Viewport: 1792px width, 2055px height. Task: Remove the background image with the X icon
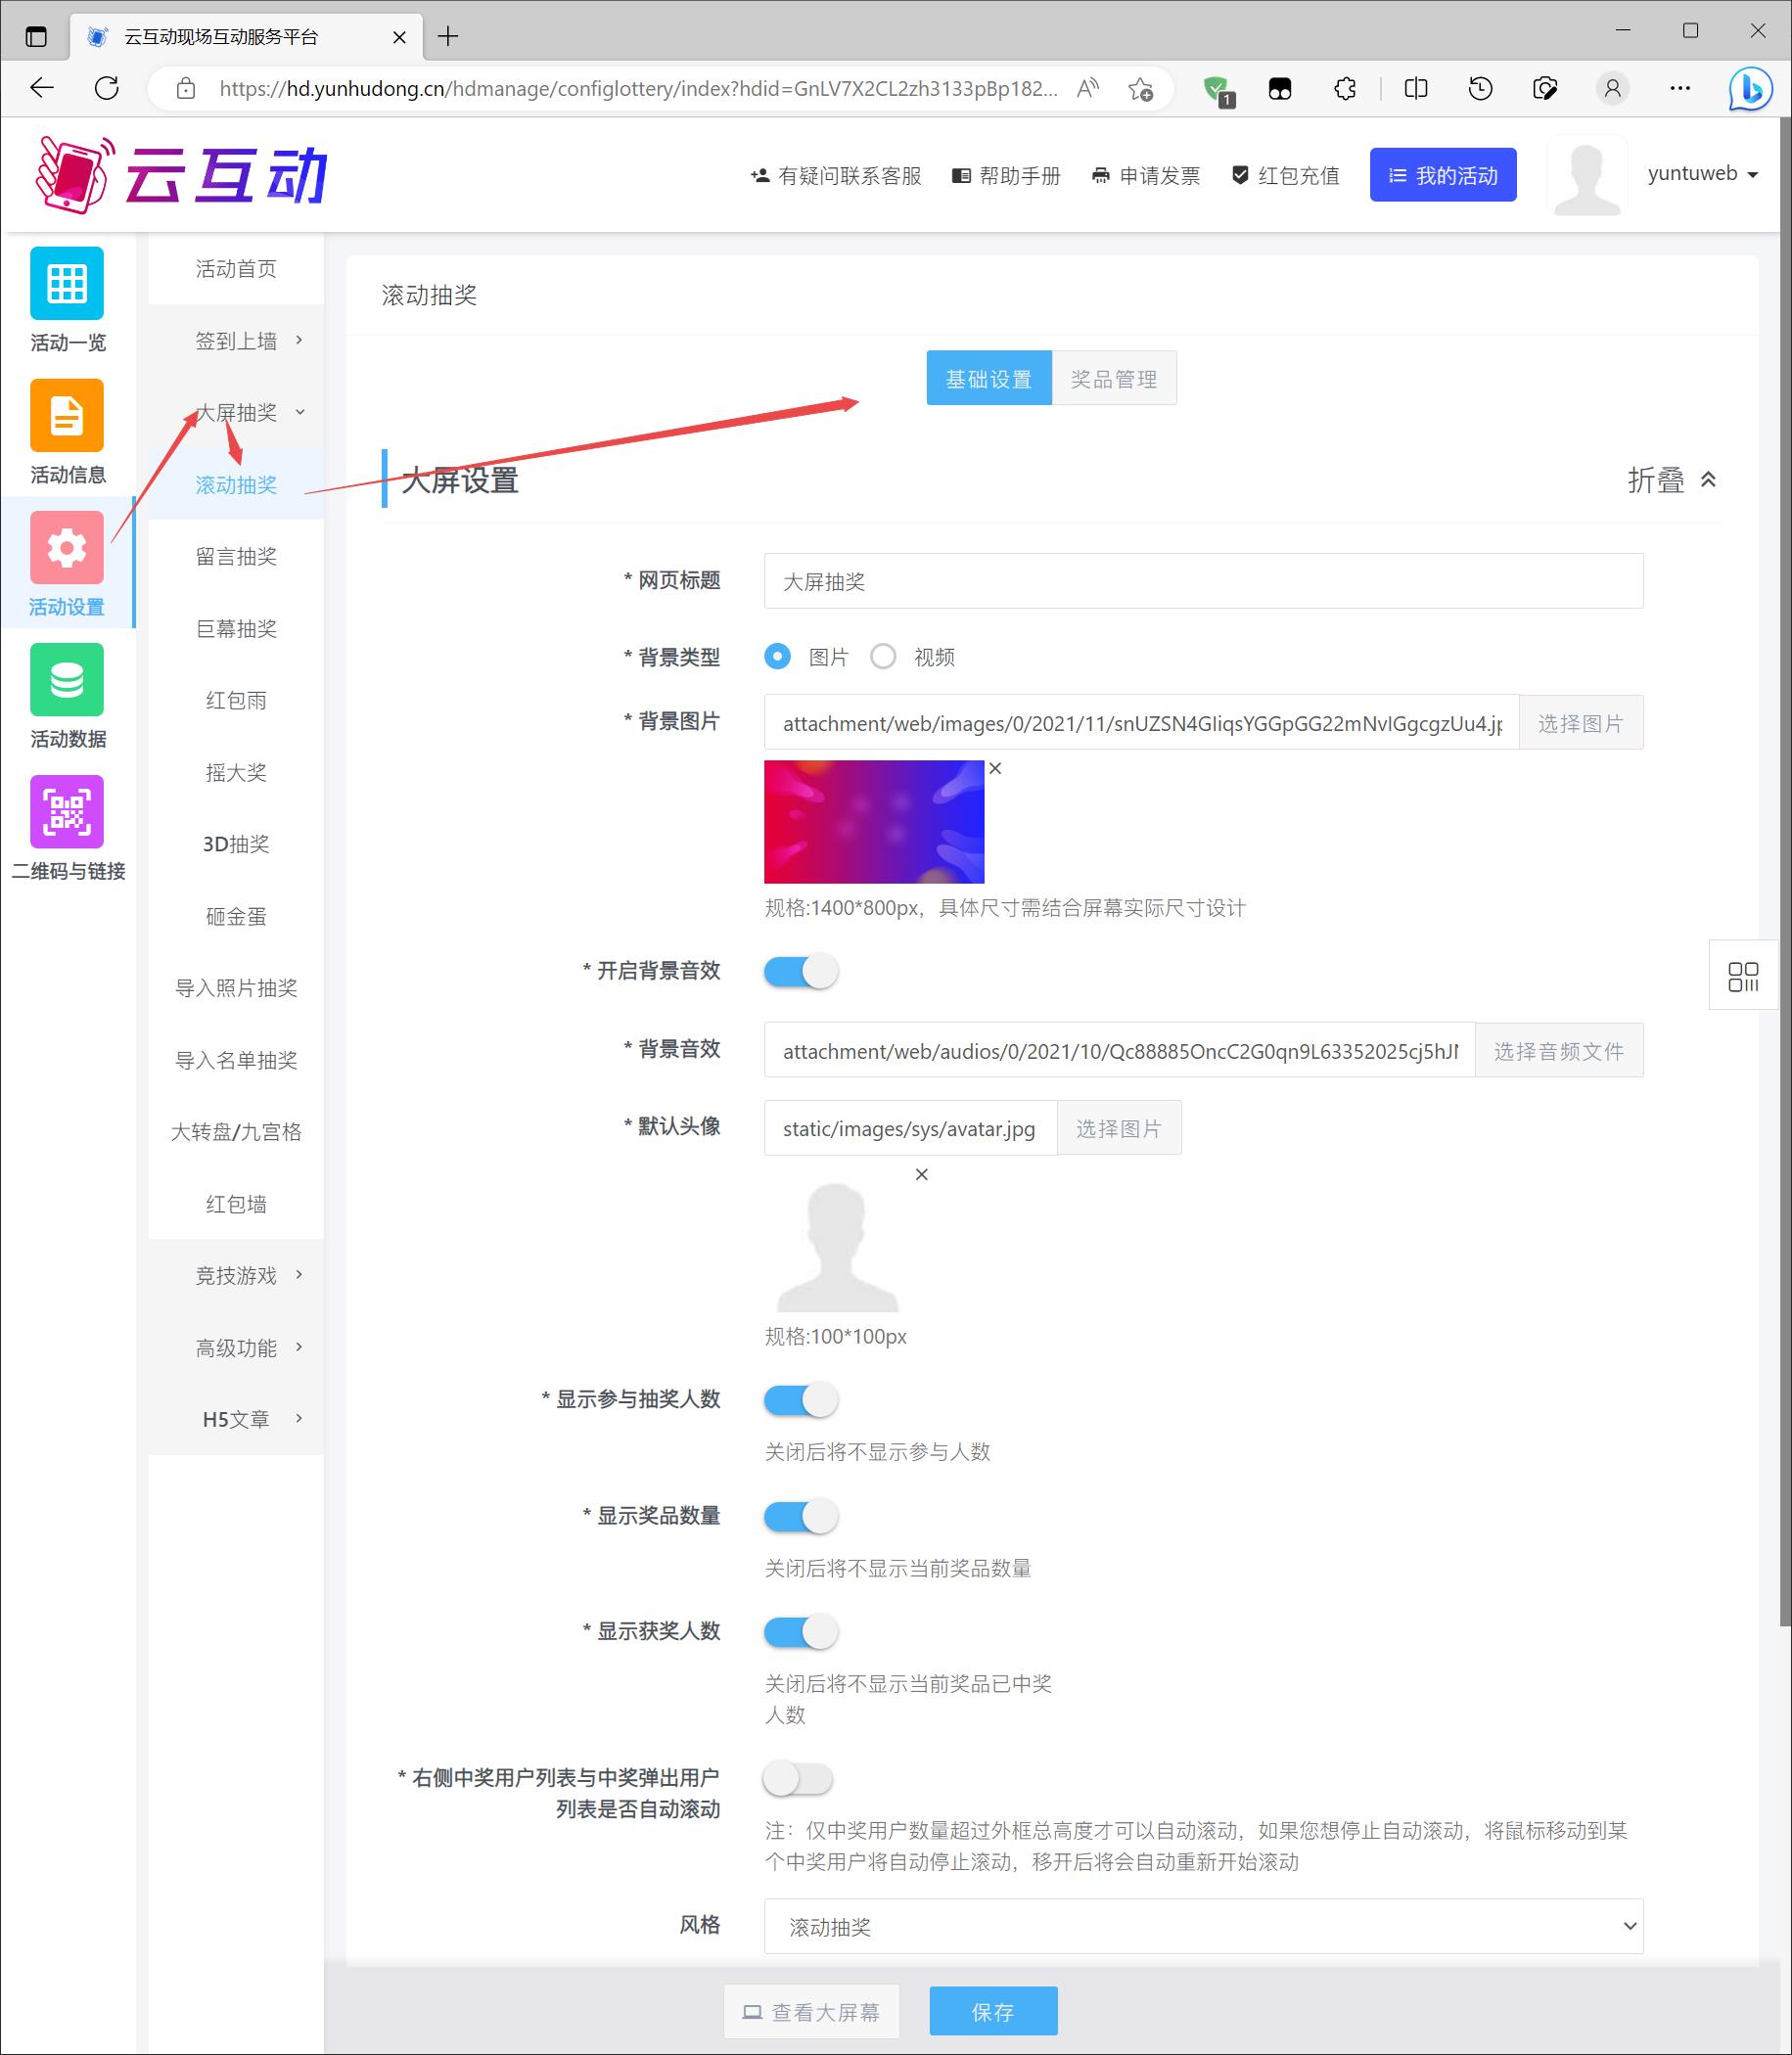point(995,768)
